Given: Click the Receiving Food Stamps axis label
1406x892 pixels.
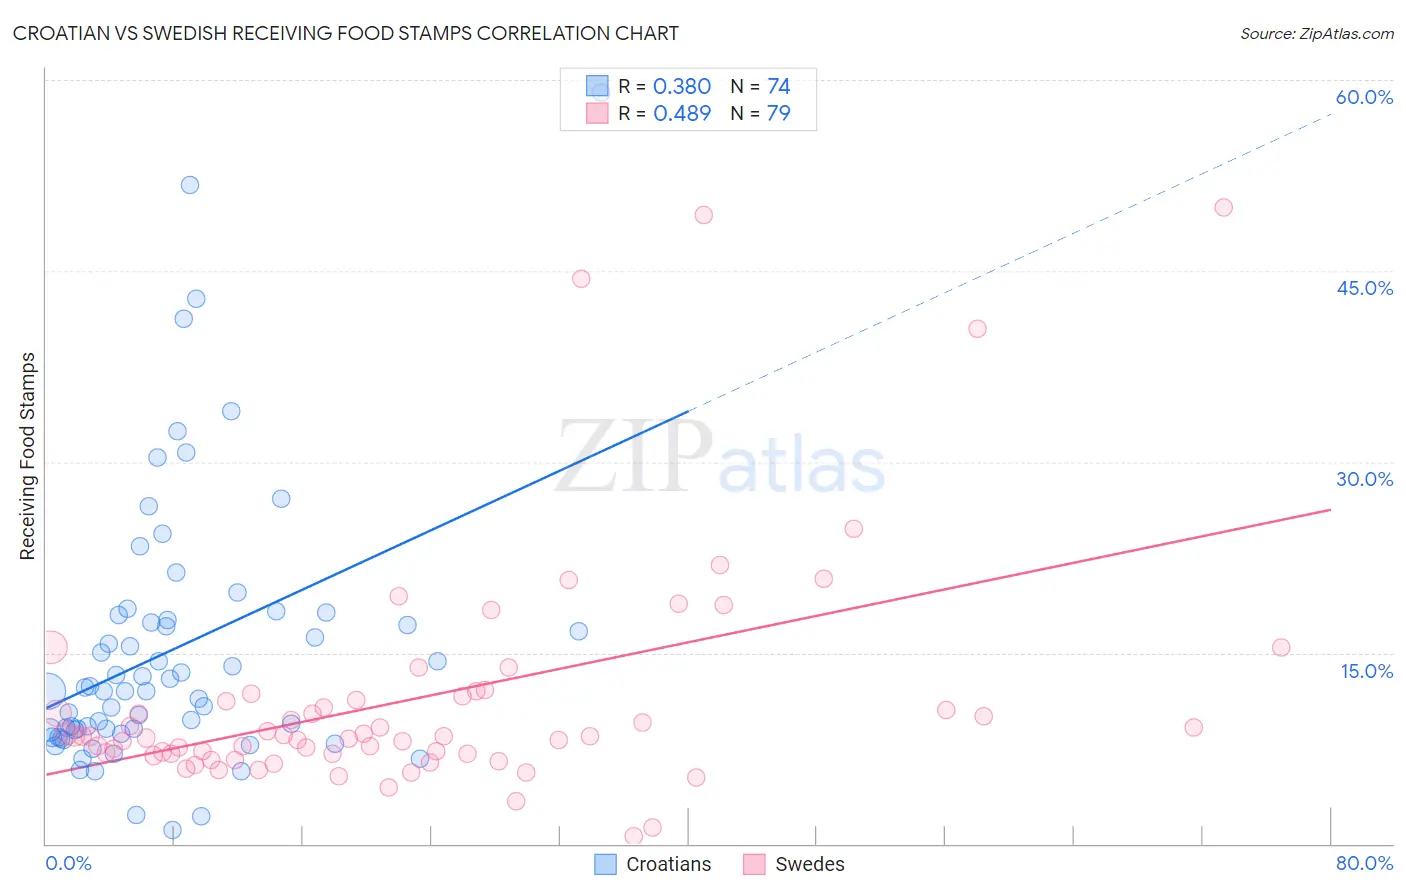Looking at the screenshot, I should tap(27, 456).
